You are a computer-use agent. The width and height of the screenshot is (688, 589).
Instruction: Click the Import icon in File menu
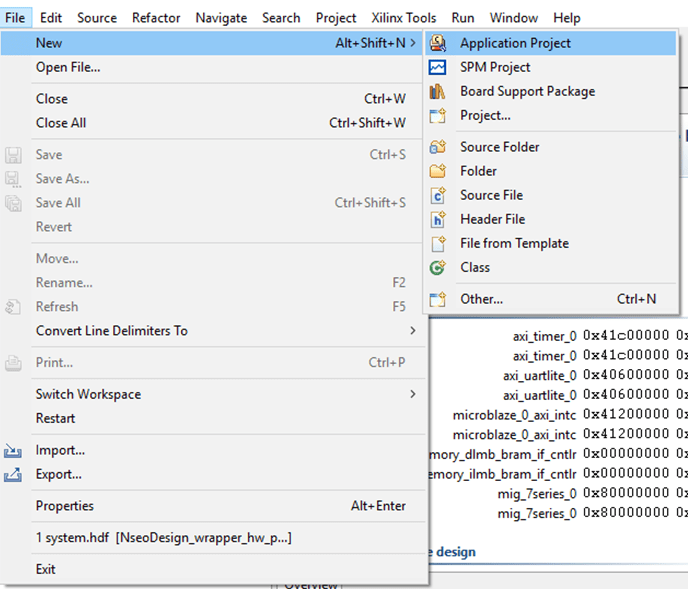click(x=13, y=451)
